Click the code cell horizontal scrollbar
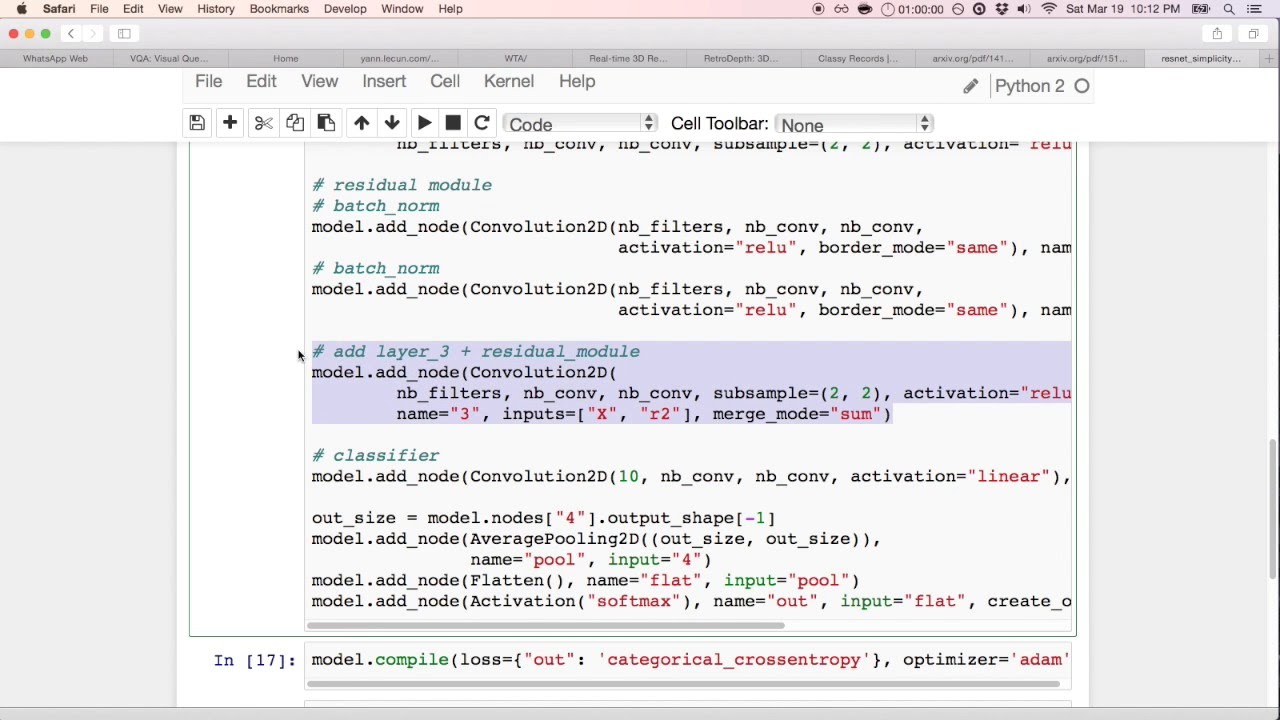The image size is (1280, 720). (x=546, y=626)
